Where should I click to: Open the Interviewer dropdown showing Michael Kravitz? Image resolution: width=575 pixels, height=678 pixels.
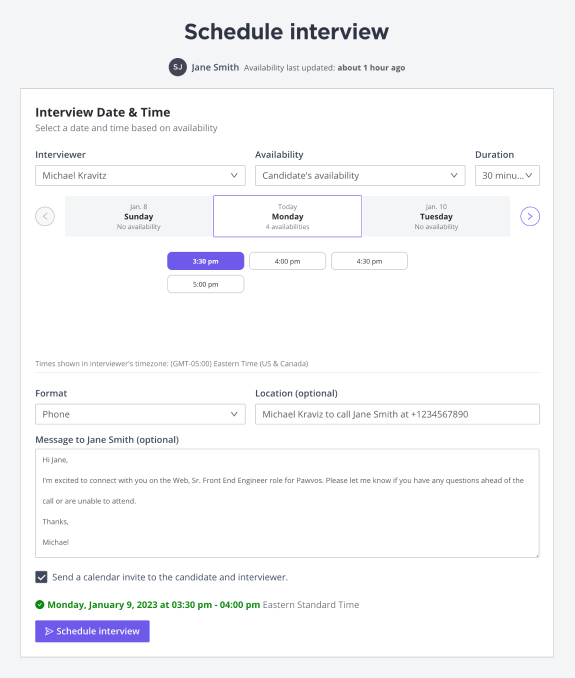click(140, 176)
